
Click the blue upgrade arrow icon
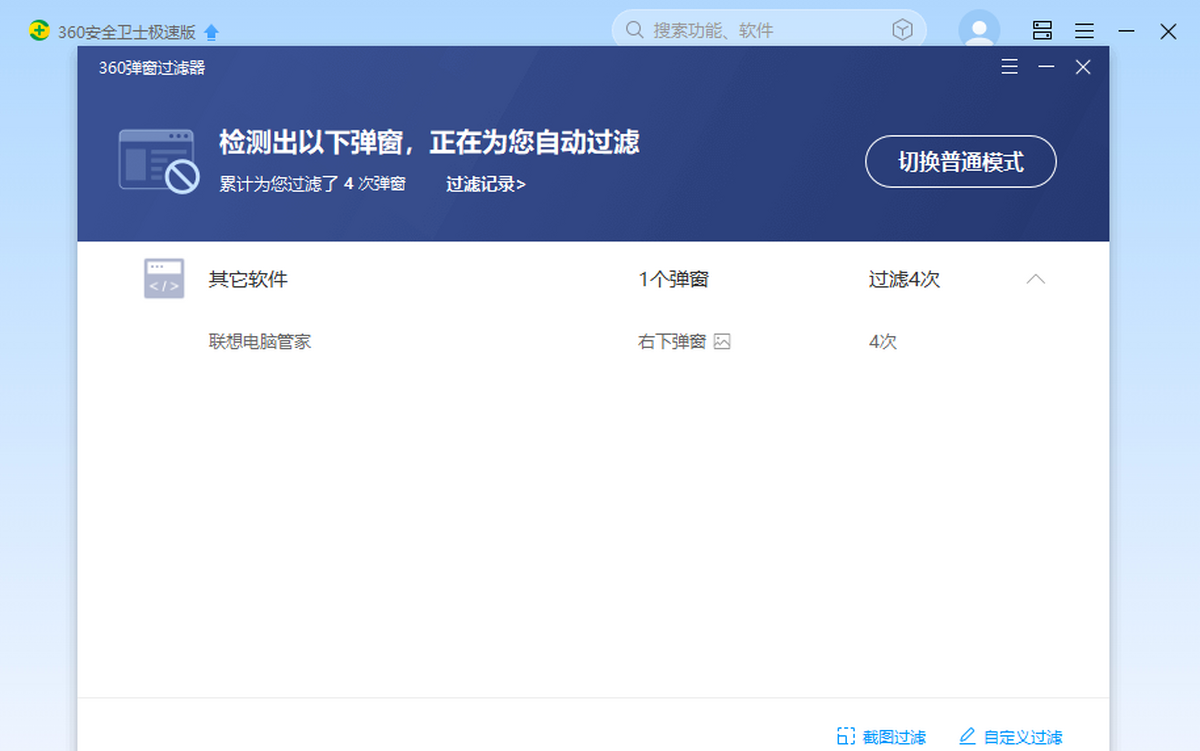[x=211, y=32]
